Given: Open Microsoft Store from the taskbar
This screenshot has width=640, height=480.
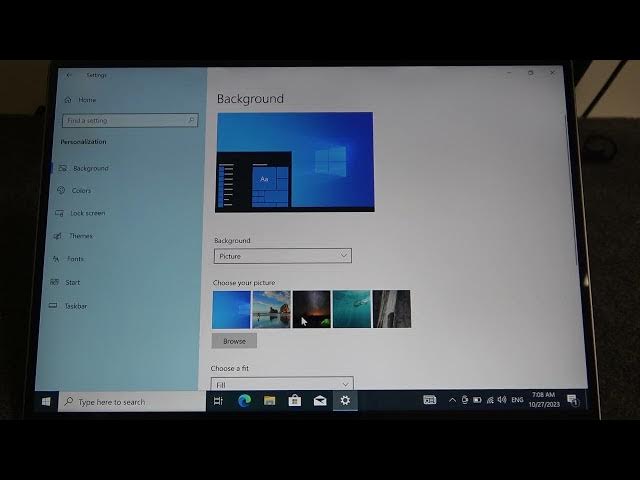Looking at the screenshot, I should (x=295, y=401).
